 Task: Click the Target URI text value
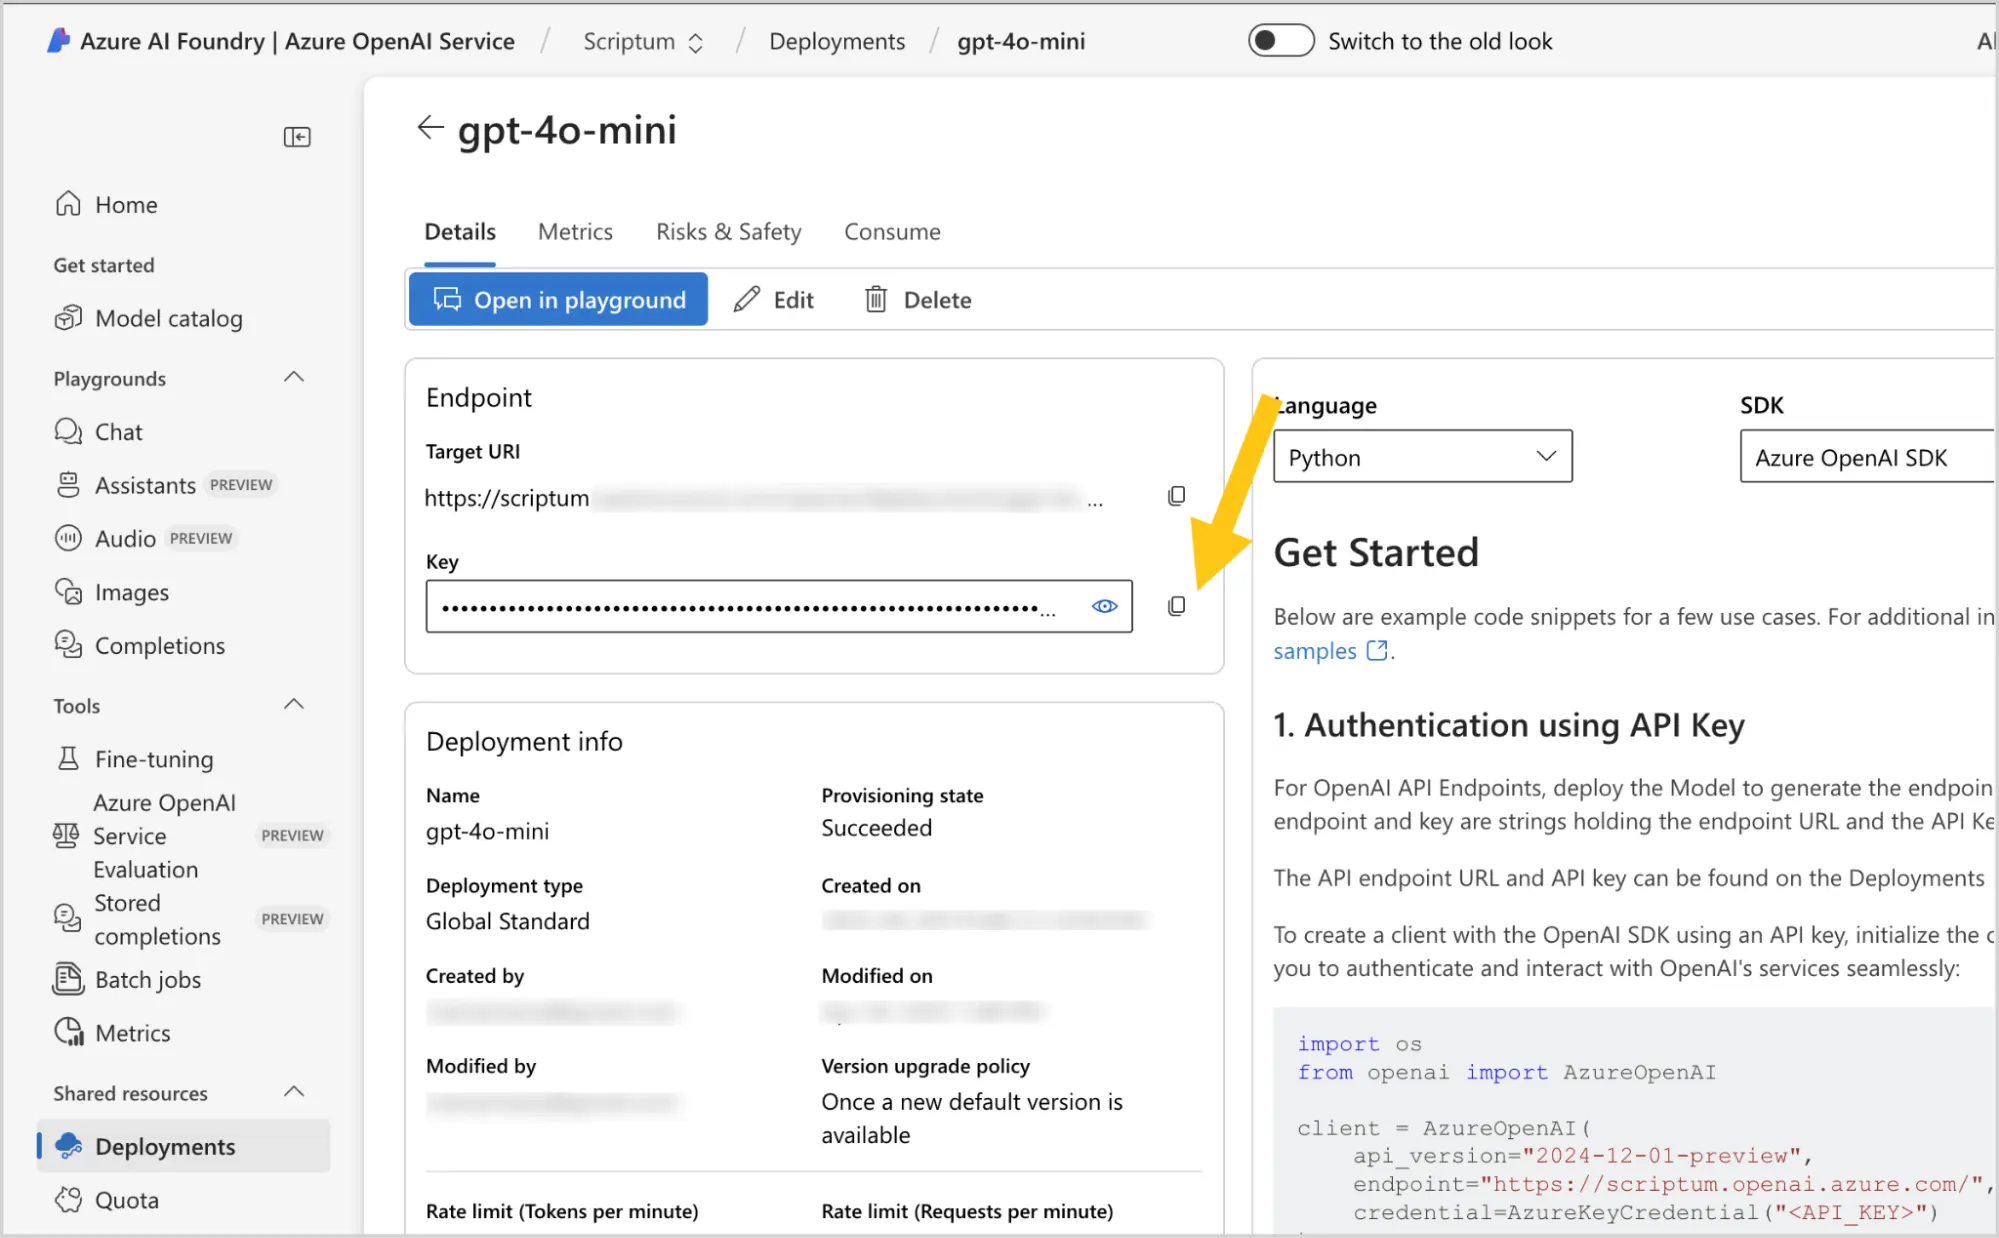point(764,498)
